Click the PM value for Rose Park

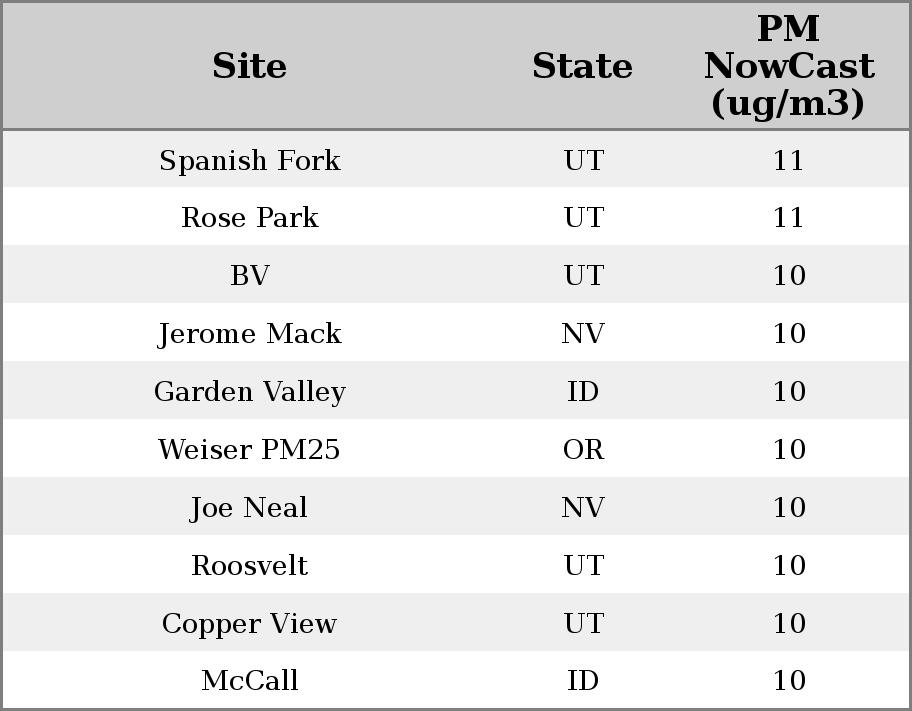coord(788,218)
